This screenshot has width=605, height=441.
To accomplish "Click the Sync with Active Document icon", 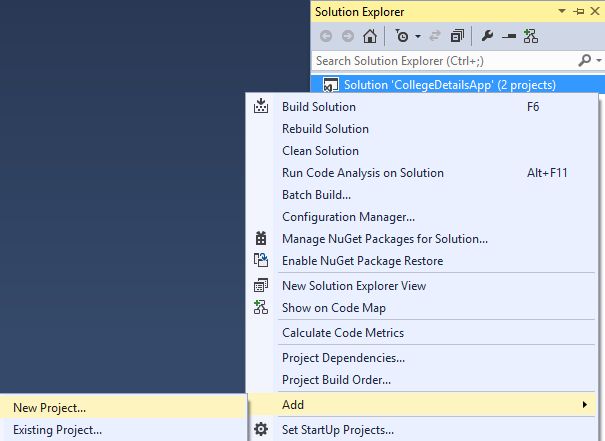I will click(435, 36).
